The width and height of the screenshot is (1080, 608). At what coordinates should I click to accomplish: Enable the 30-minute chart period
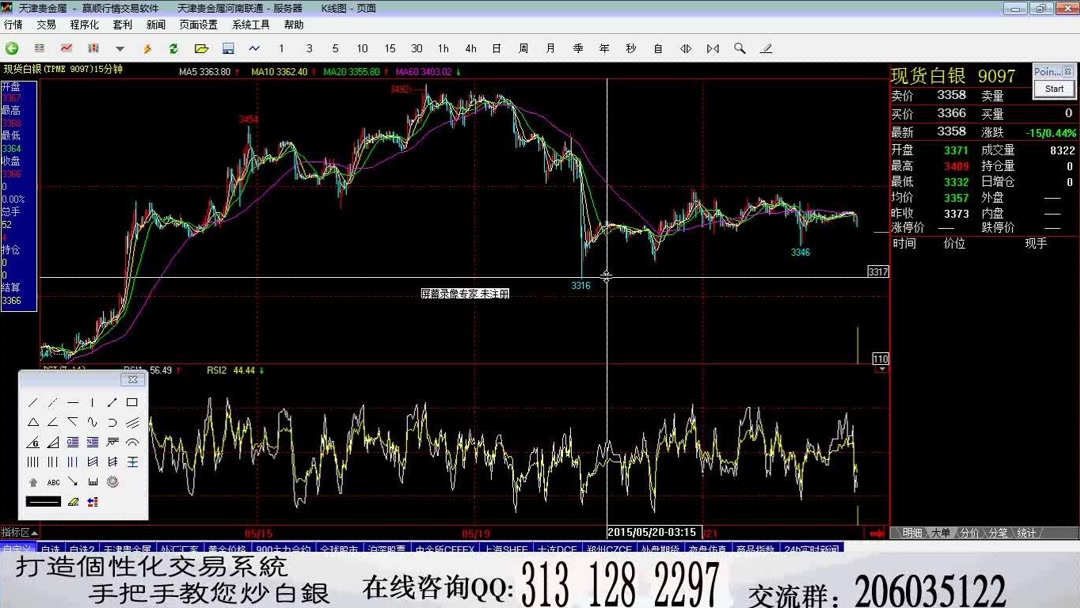[417, 48]
